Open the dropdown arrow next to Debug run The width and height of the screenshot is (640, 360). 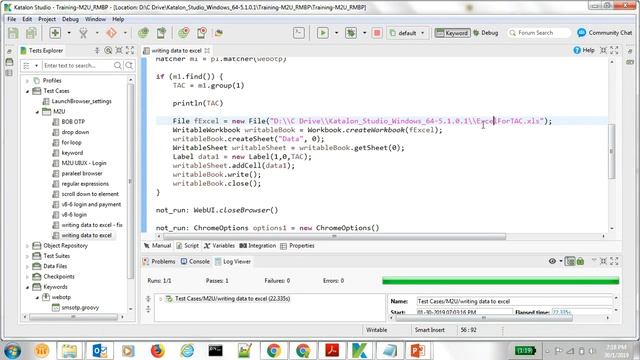click(364, 33)
